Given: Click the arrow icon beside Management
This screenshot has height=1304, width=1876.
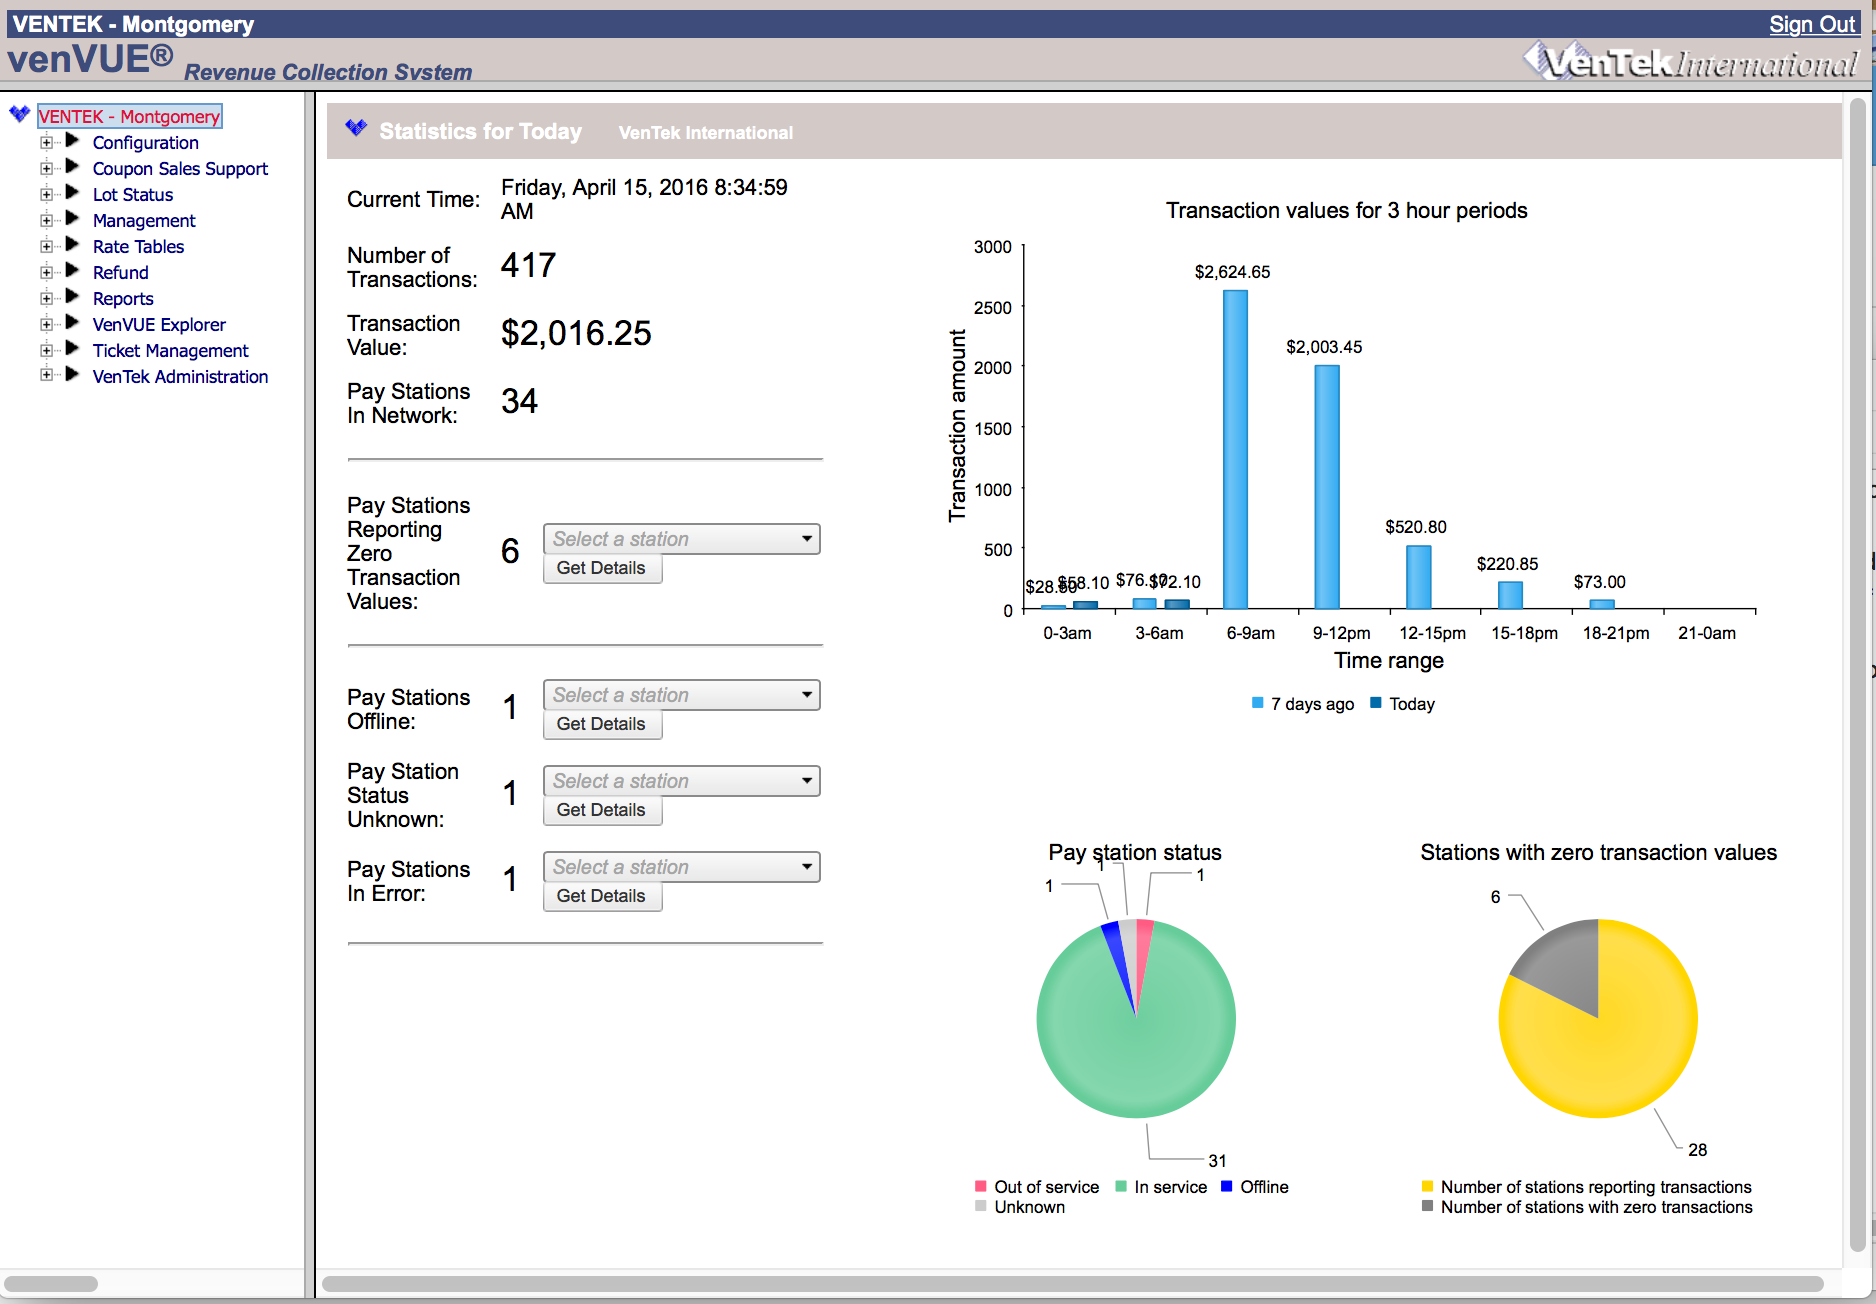Looking at the screenshot, I should point(72,219).
